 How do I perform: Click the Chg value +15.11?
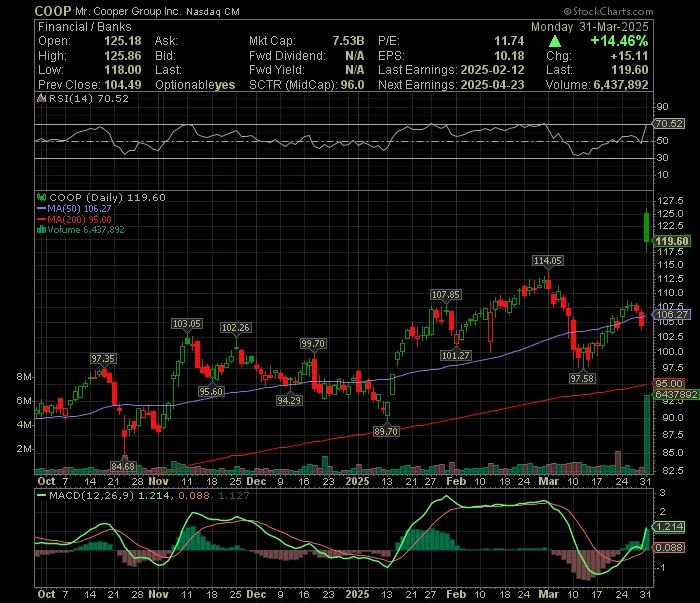629,56
